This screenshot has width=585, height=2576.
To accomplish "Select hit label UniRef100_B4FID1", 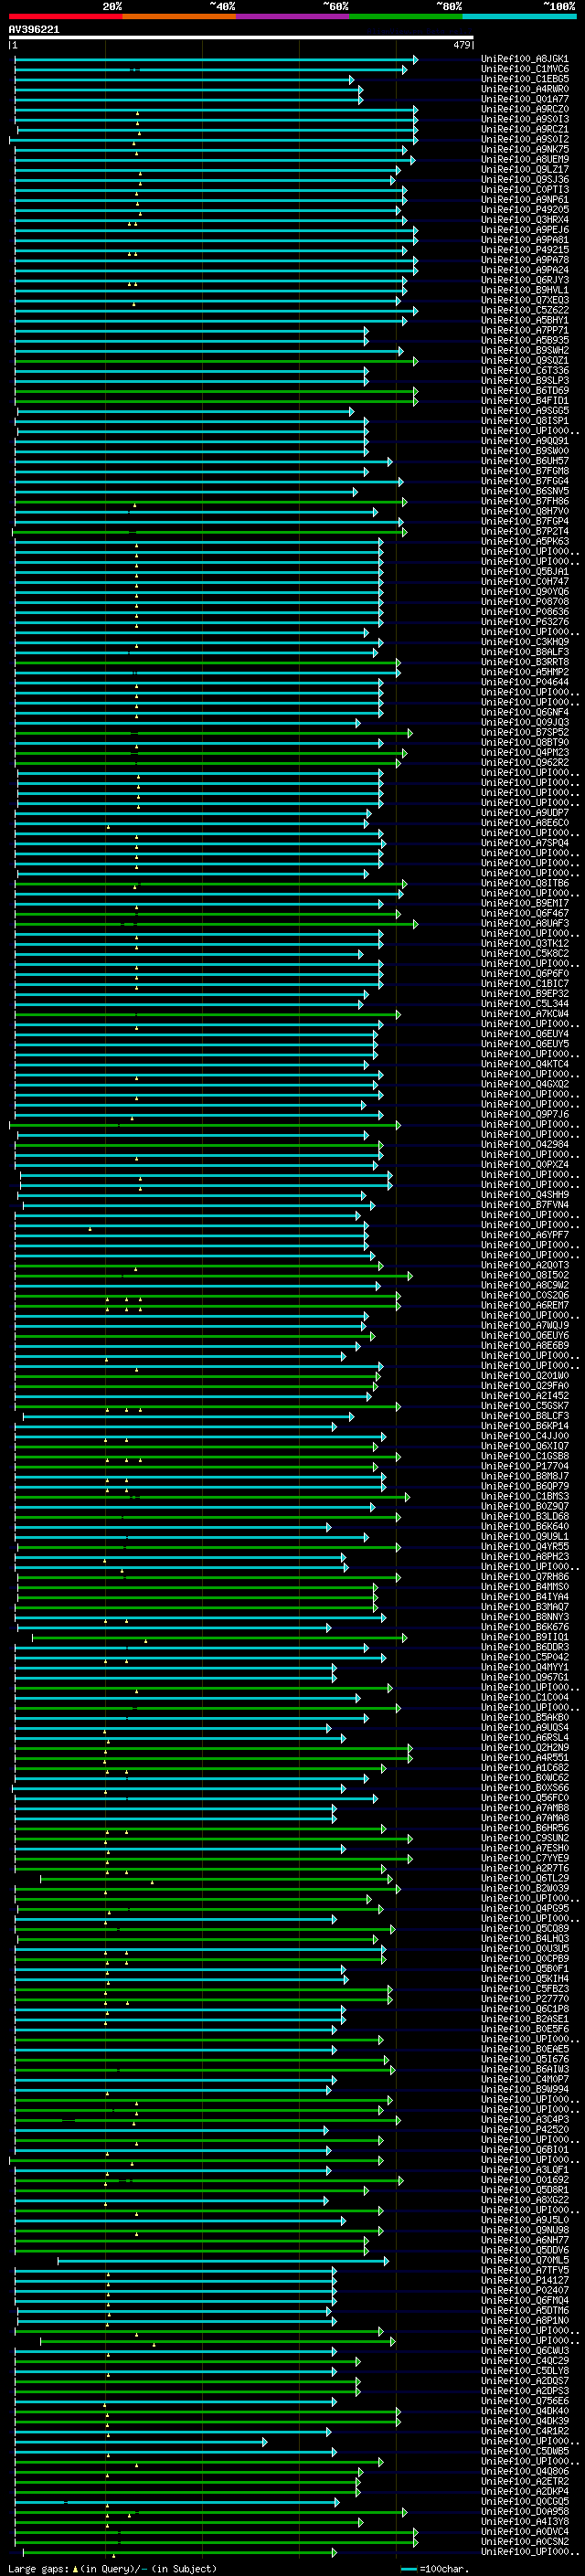I will tap(525, 401).
